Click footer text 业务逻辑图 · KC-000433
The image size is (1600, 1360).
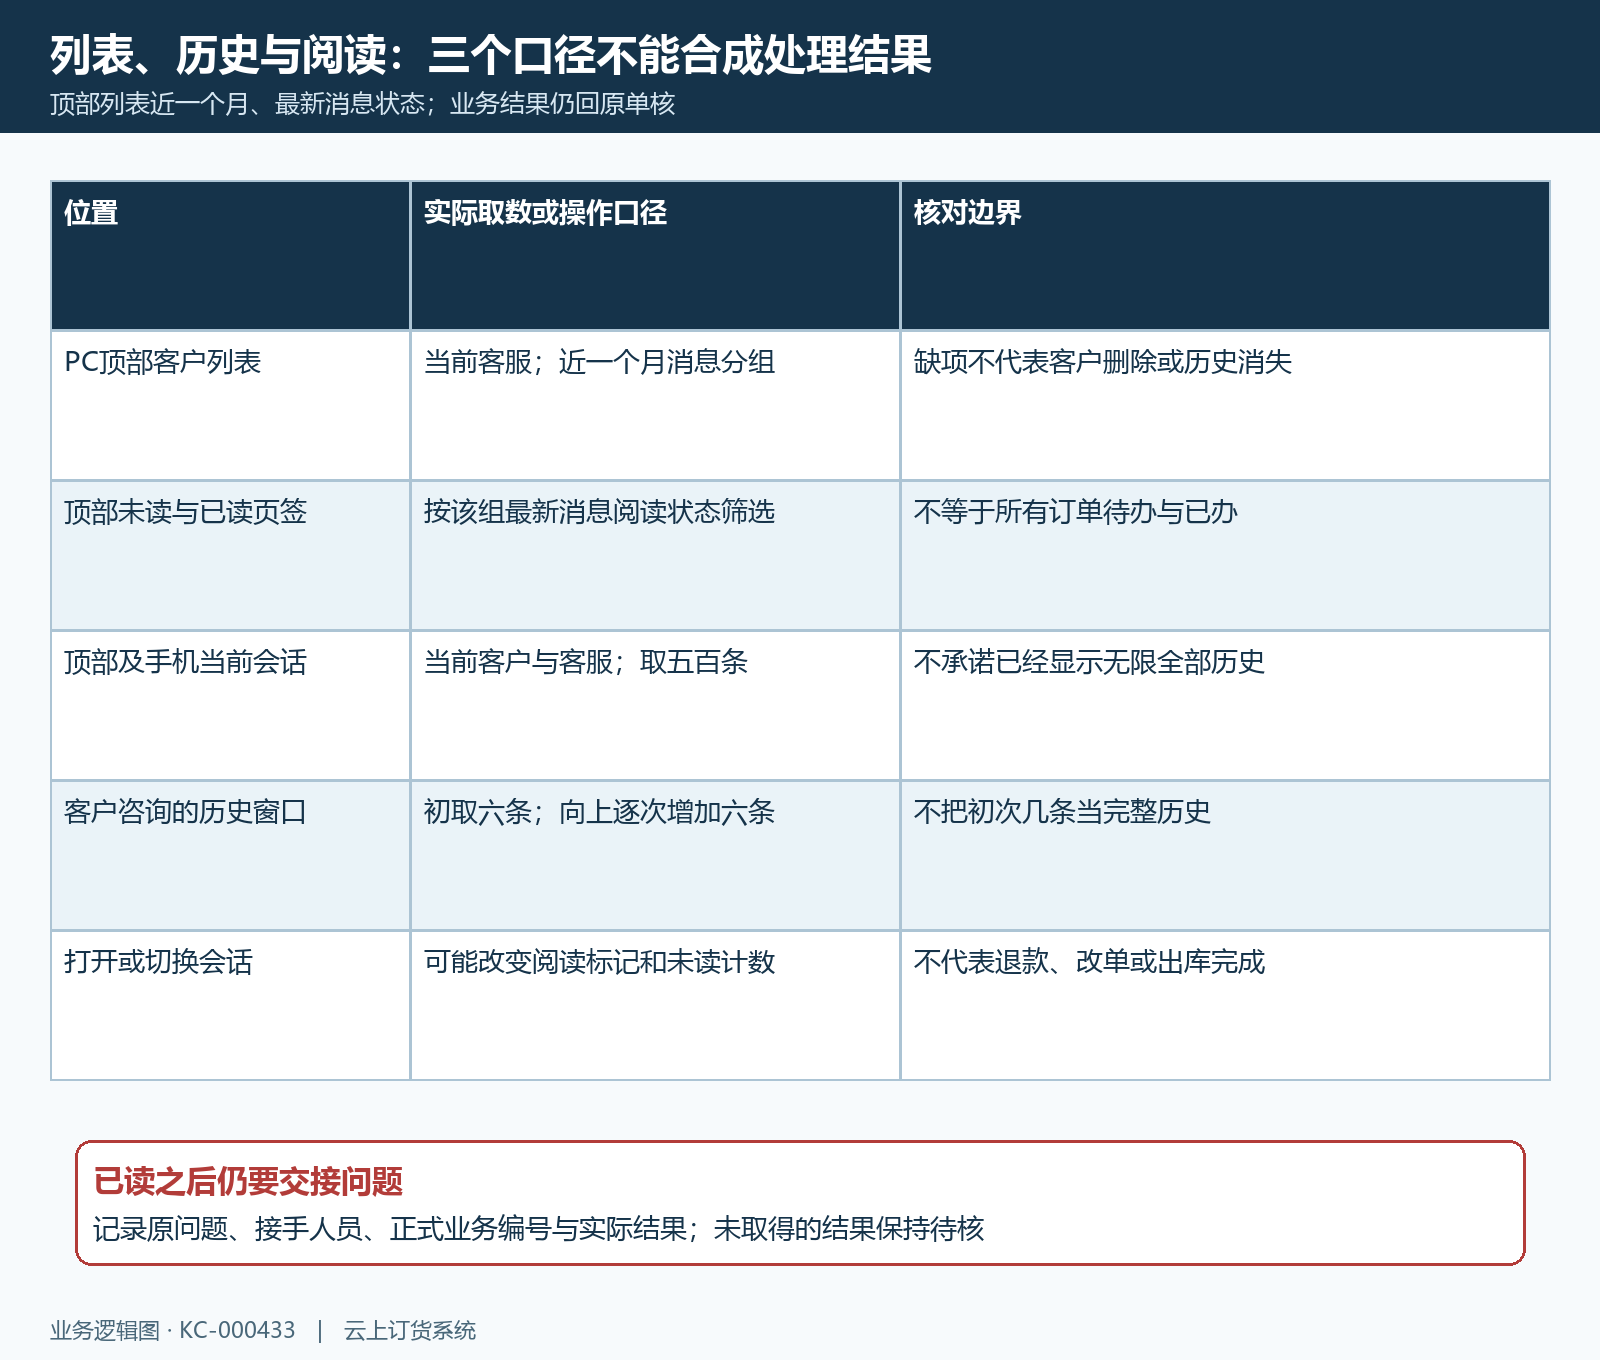(x=173, y=1331)
